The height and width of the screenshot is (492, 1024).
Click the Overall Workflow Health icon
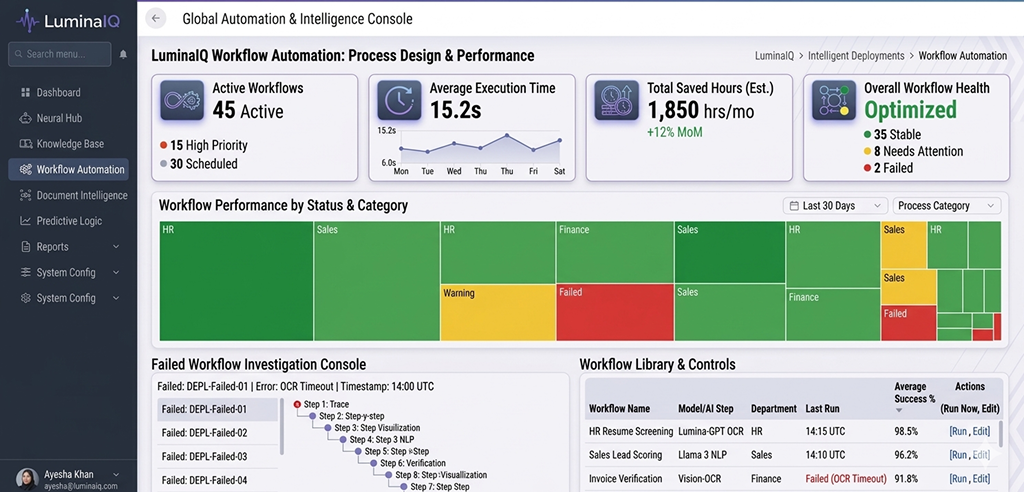click(x=834, y=101)
